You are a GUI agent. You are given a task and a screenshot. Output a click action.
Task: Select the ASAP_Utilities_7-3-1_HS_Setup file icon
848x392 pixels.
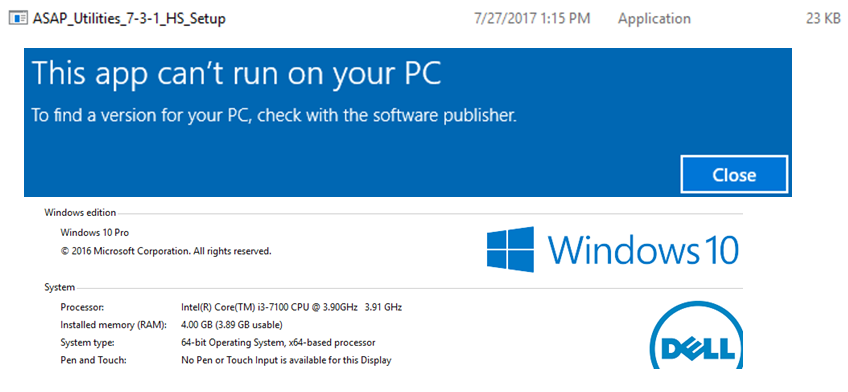tap(20, 19)
